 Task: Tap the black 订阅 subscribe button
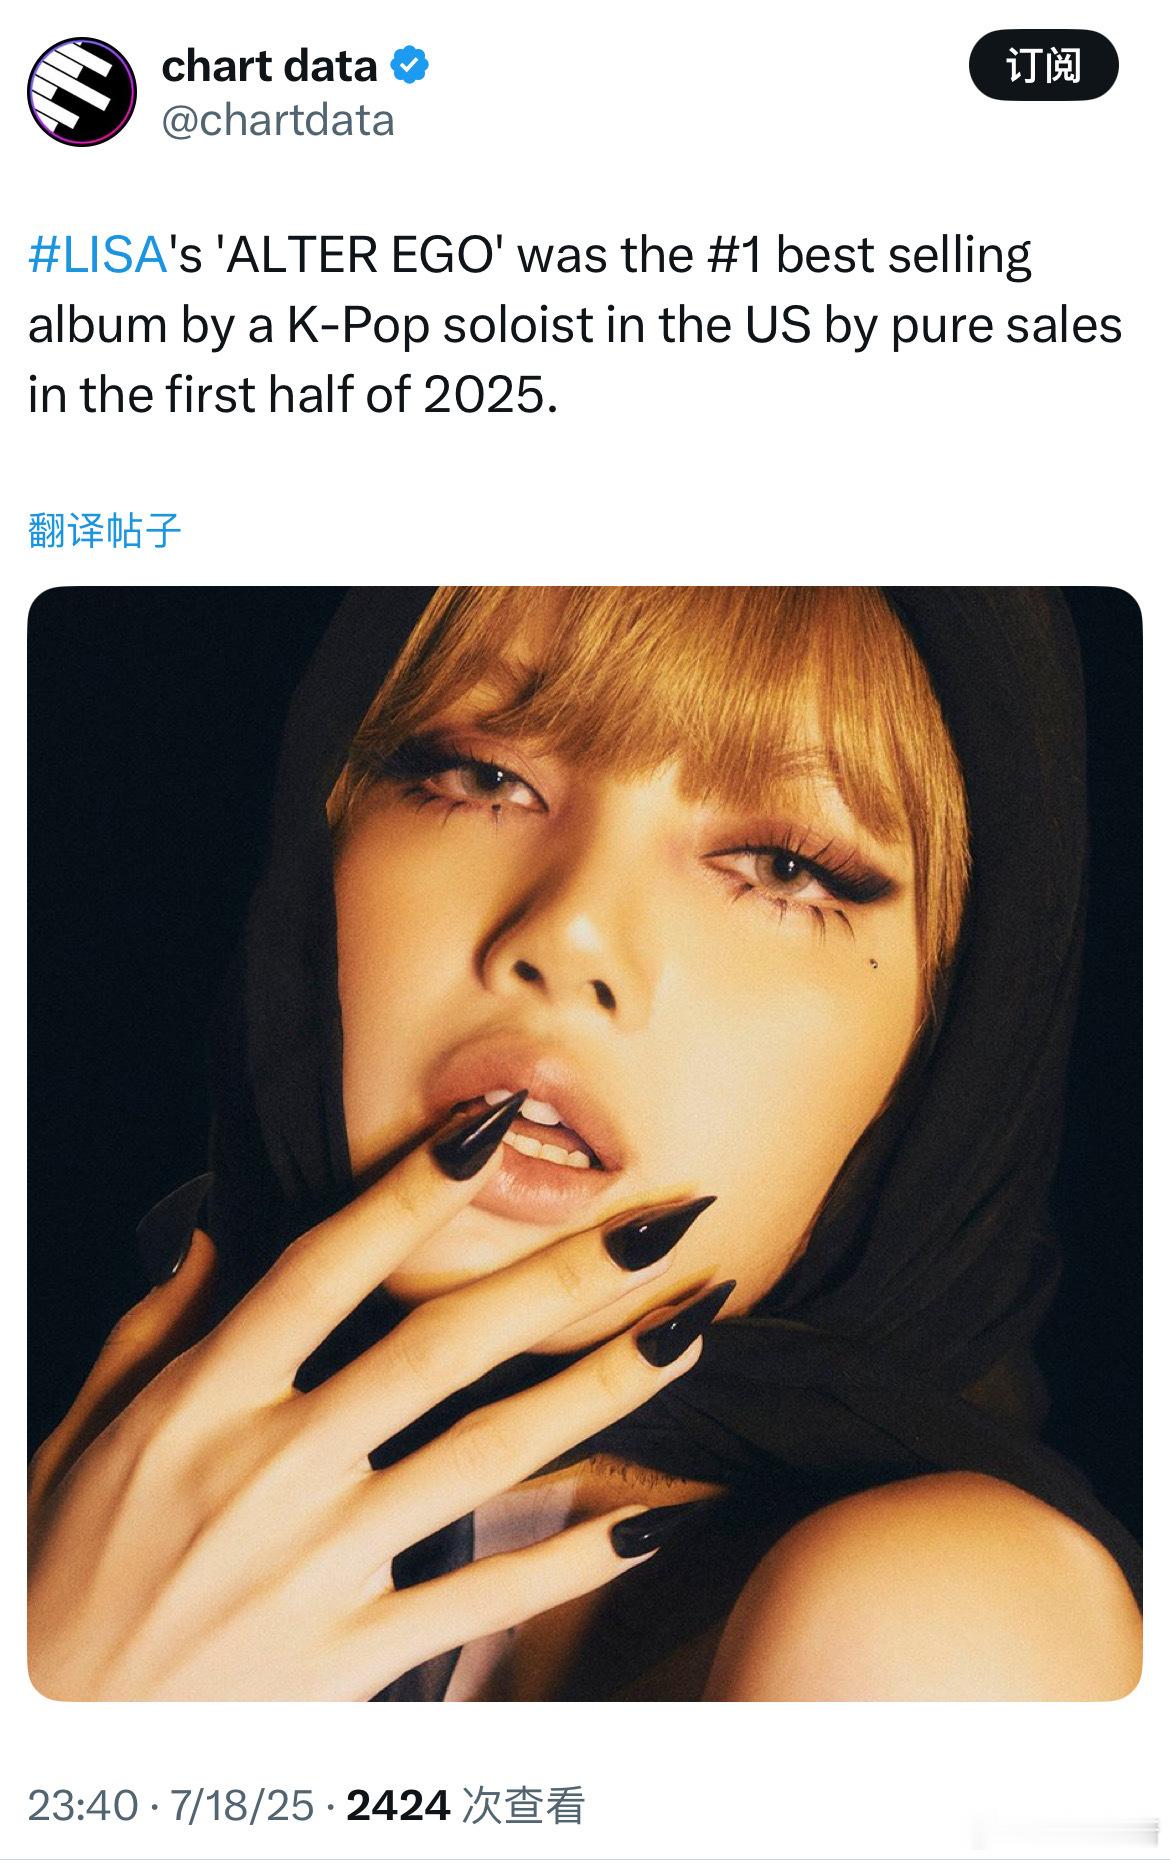(1043, 66)
